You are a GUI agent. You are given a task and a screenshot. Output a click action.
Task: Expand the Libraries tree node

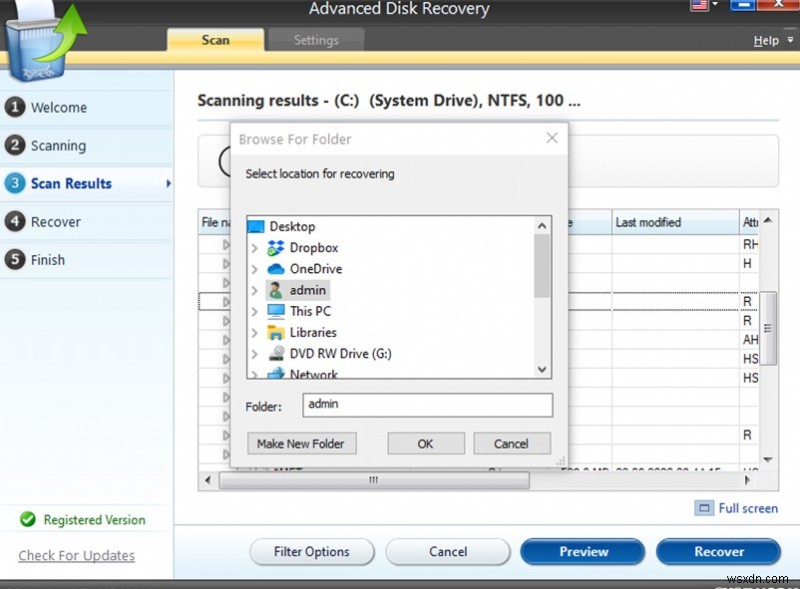(x=255, y=333)
